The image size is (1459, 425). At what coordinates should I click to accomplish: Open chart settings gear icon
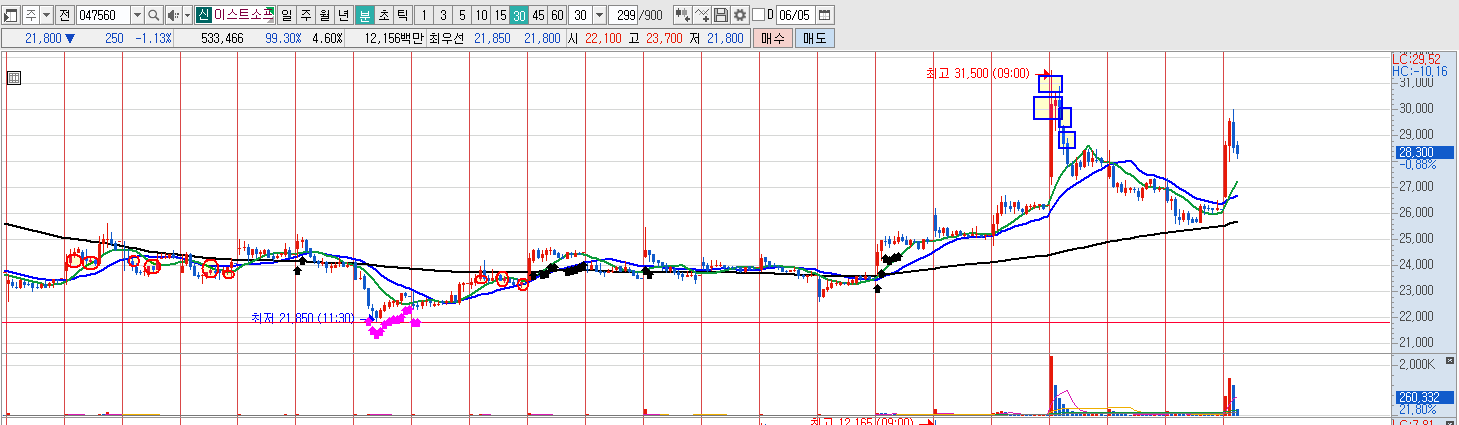739,15
